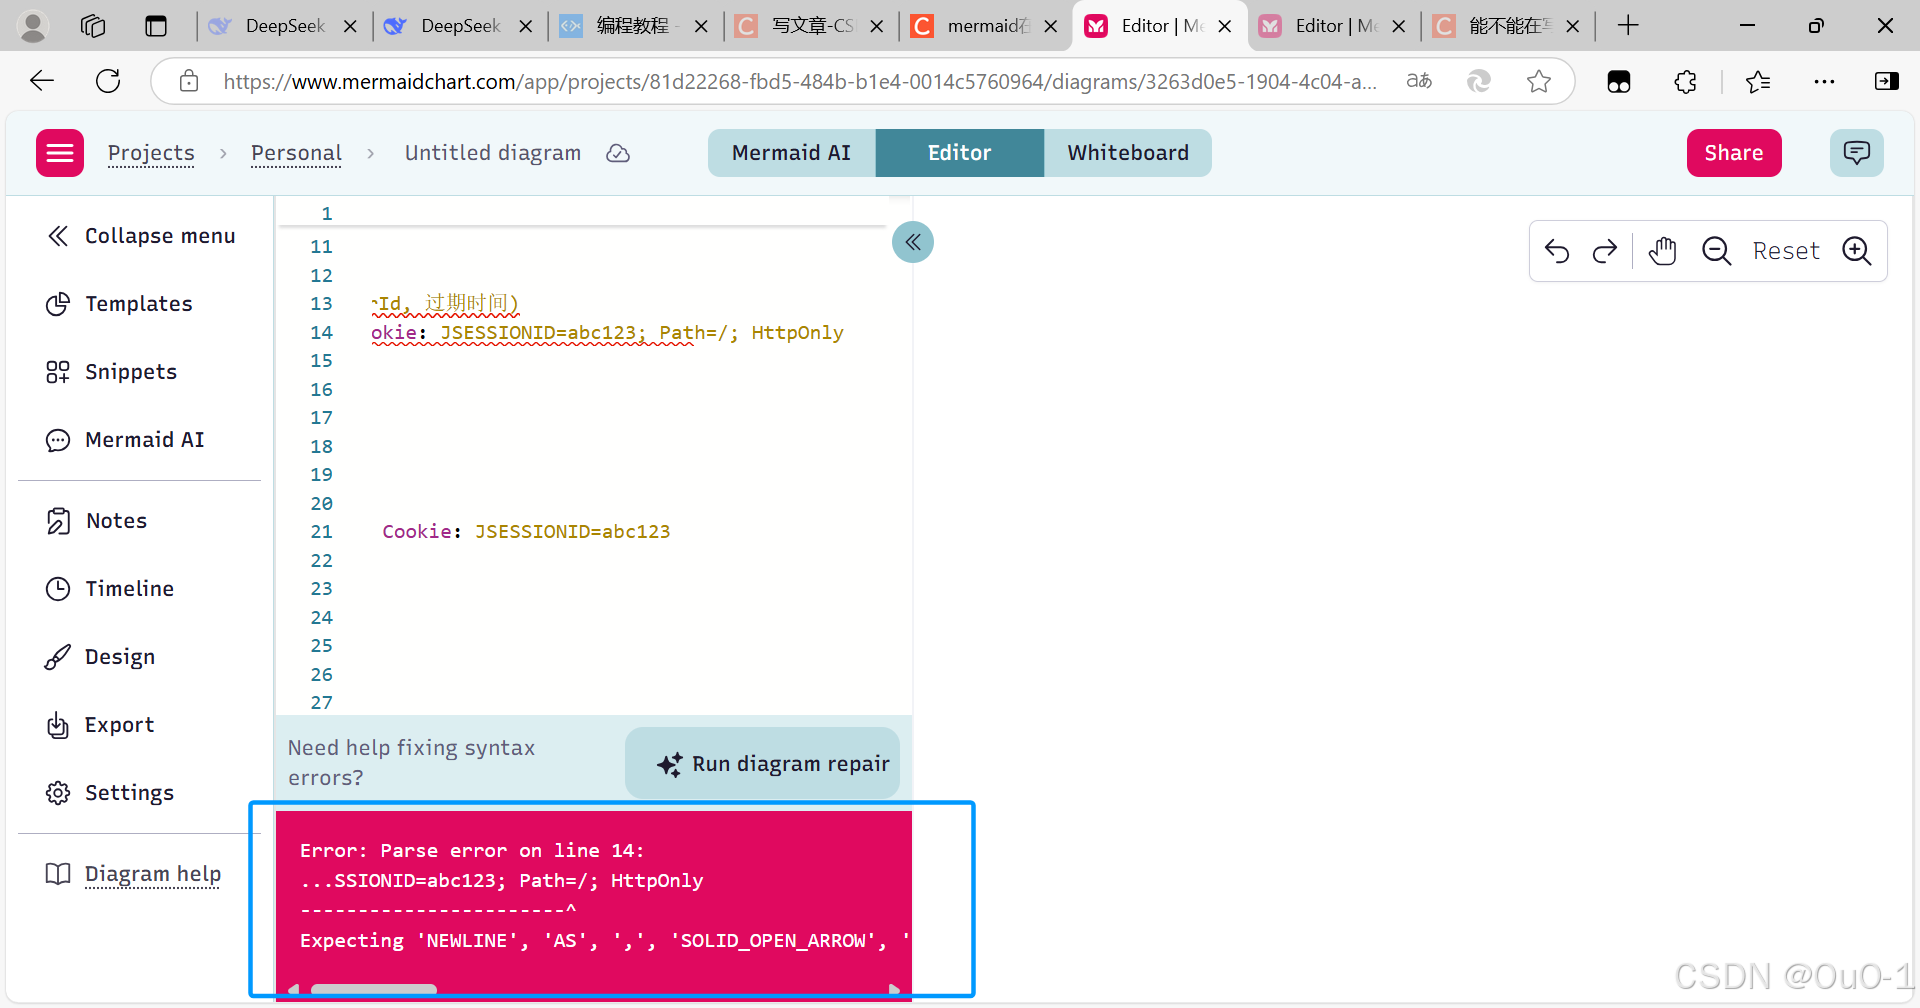Run diagram repair
1920x1008 pixels.
pos(763,763)
